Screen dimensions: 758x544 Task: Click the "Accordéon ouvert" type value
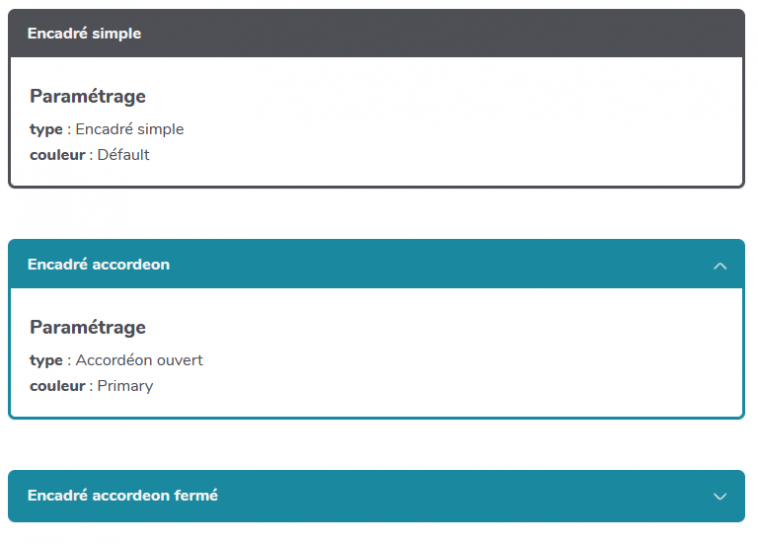(x=139, y=360)
